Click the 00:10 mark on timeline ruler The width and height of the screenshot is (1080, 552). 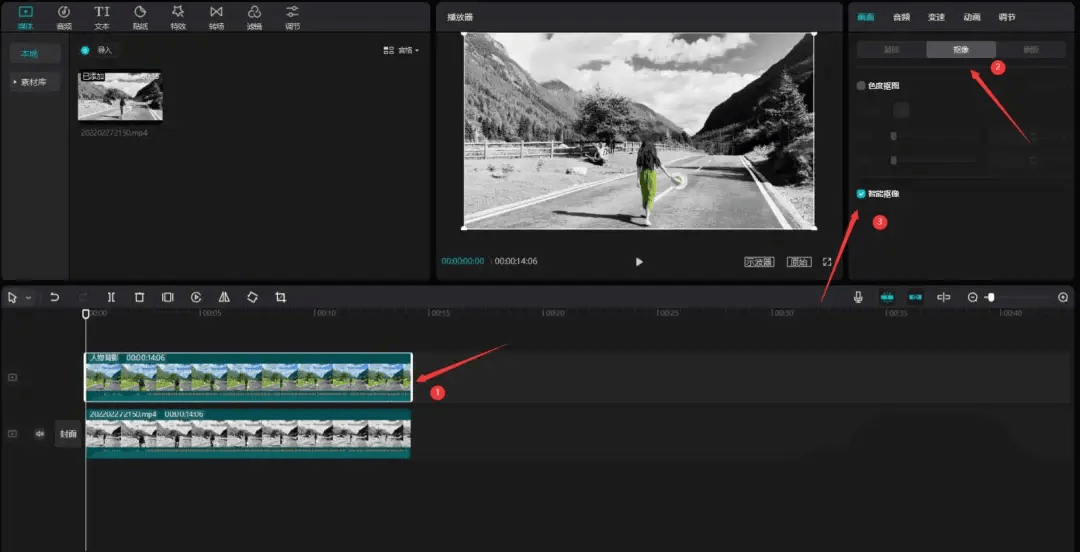325,313
